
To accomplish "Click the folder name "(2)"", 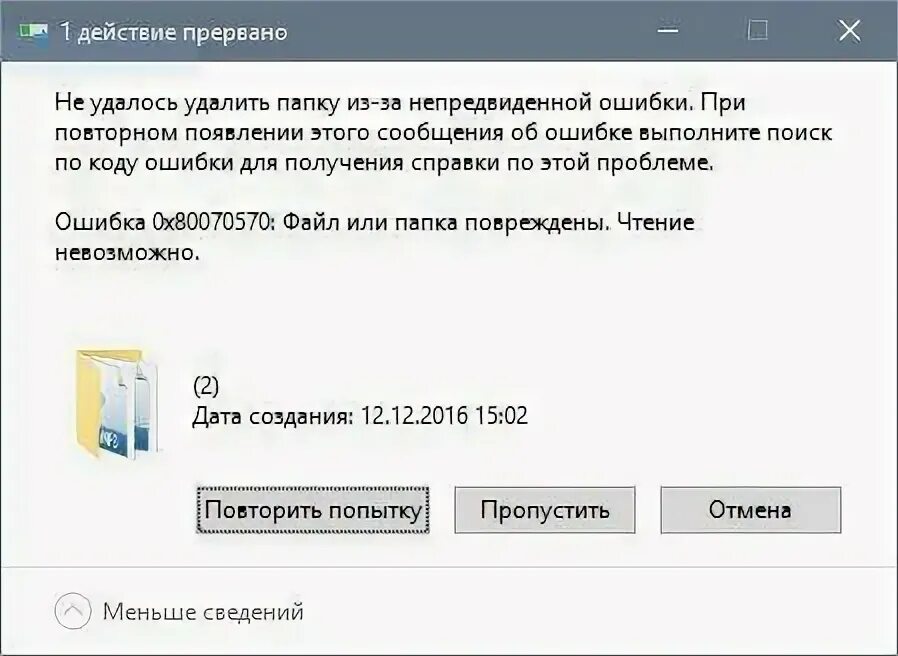I will pos(206,386).
